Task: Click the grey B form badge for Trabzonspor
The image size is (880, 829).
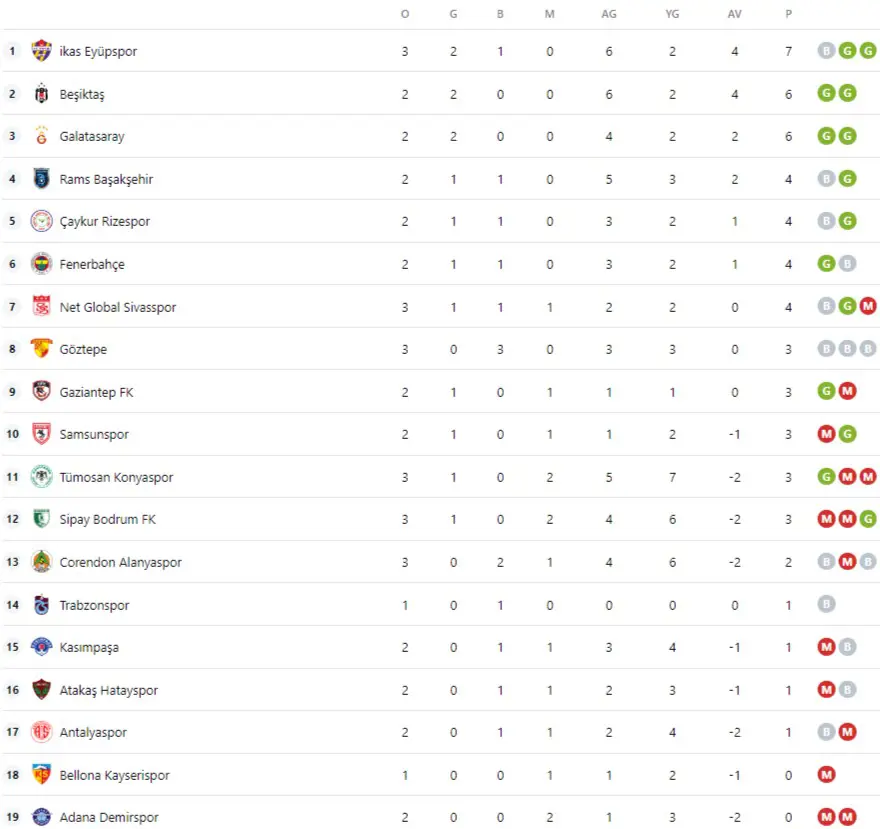Action: point(826,605)
